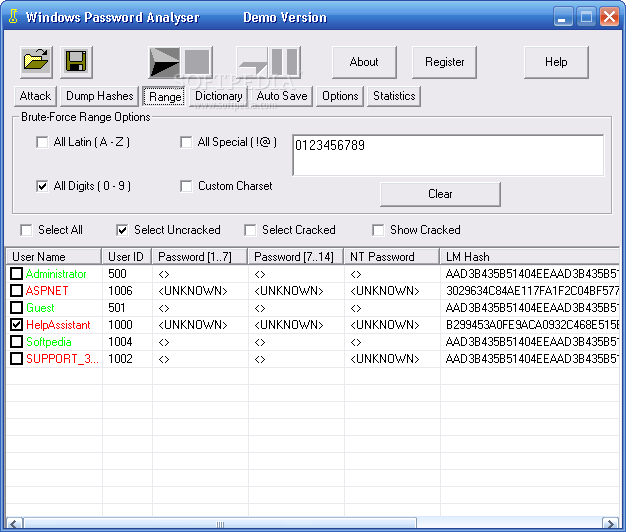Tick the Custom Charset checkbox
626x532 pixels.
click(x=186, y=186)
